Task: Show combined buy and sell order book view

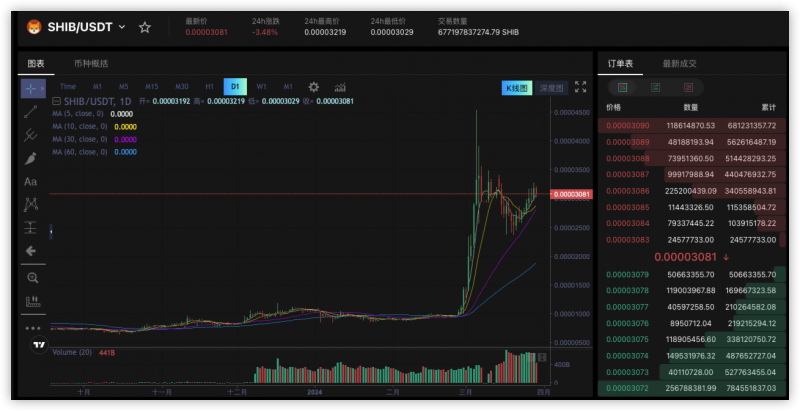Action: [x=622, y=88]
